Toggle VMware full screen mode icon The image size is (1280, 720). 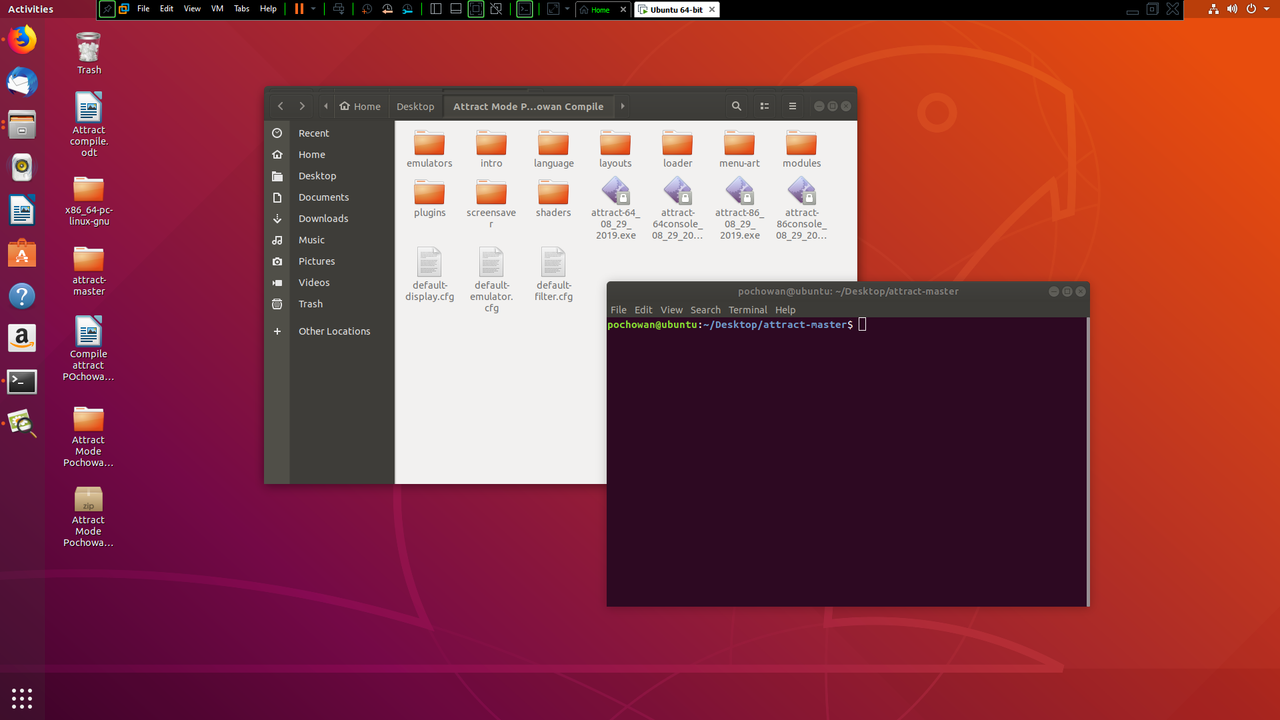pyautogui.click(x=476, y=9)
